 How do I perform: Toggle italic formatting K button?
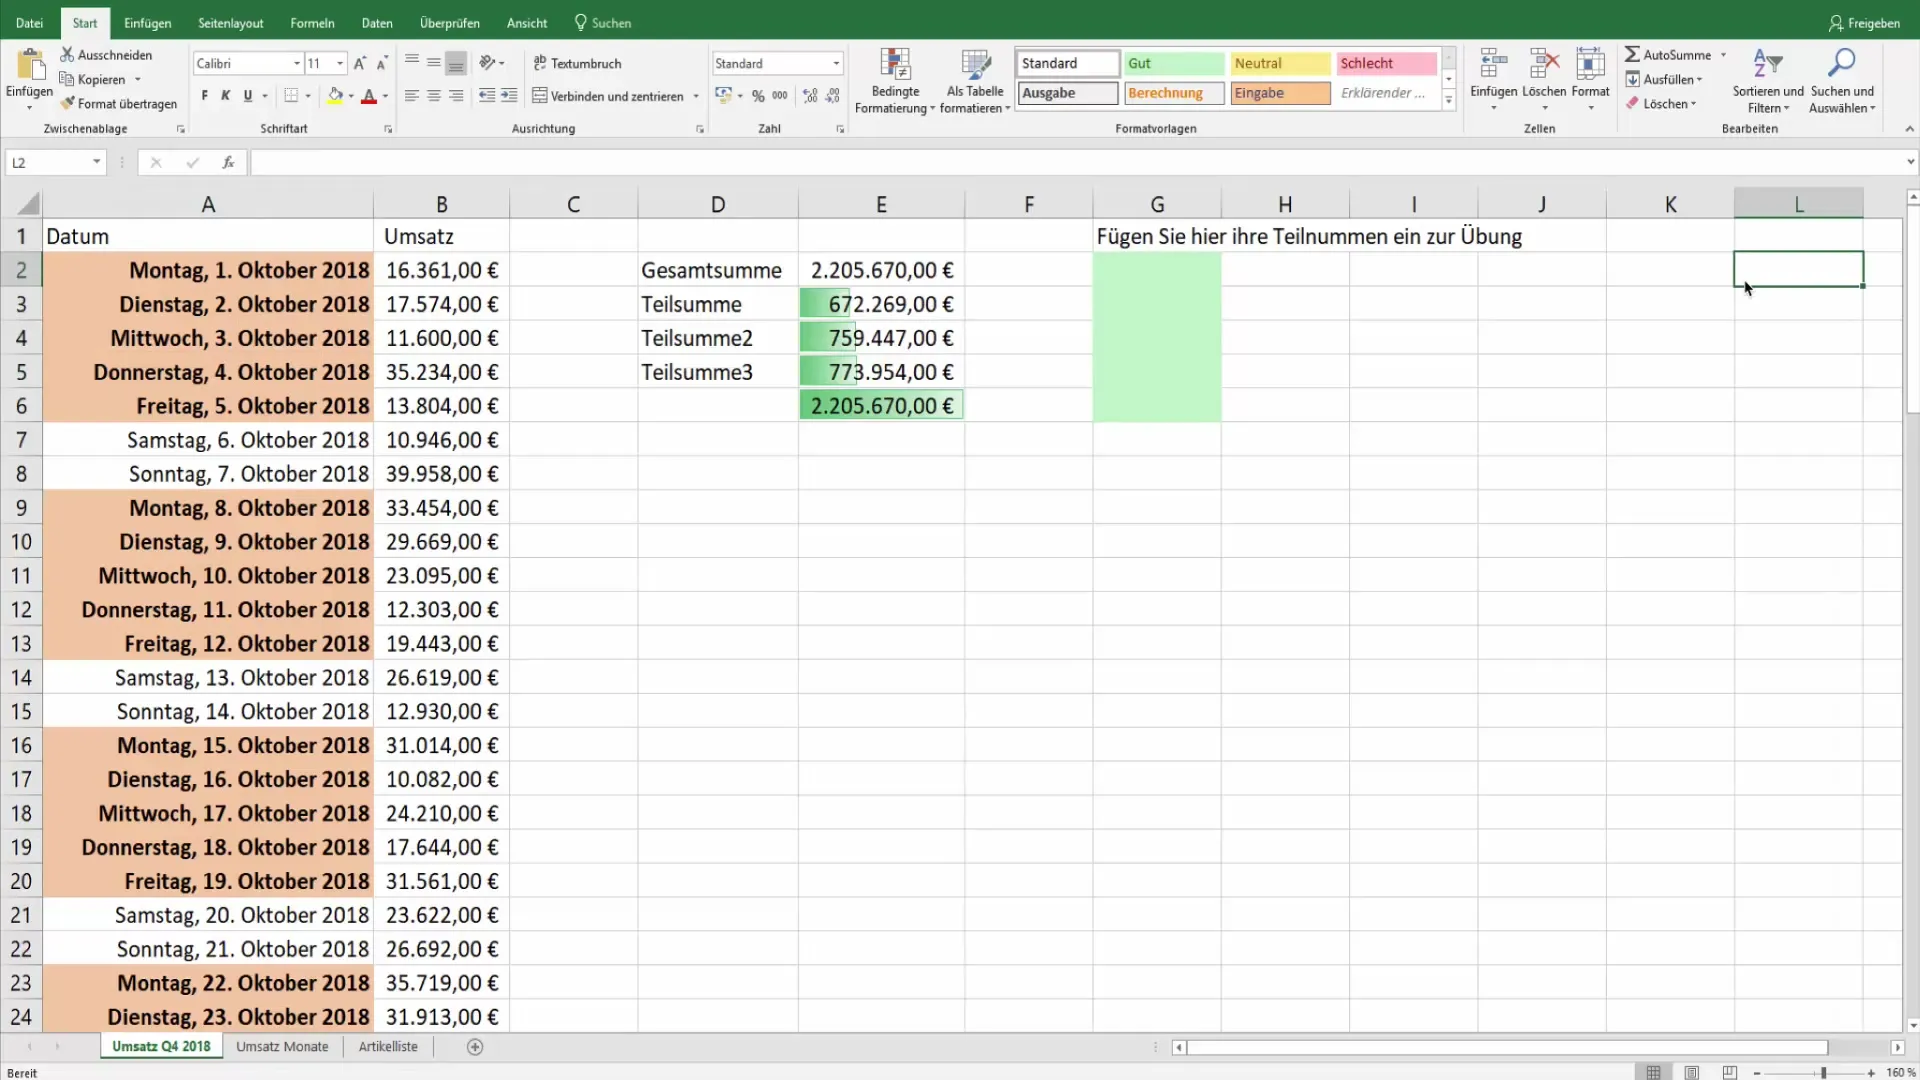pos(225,96)
